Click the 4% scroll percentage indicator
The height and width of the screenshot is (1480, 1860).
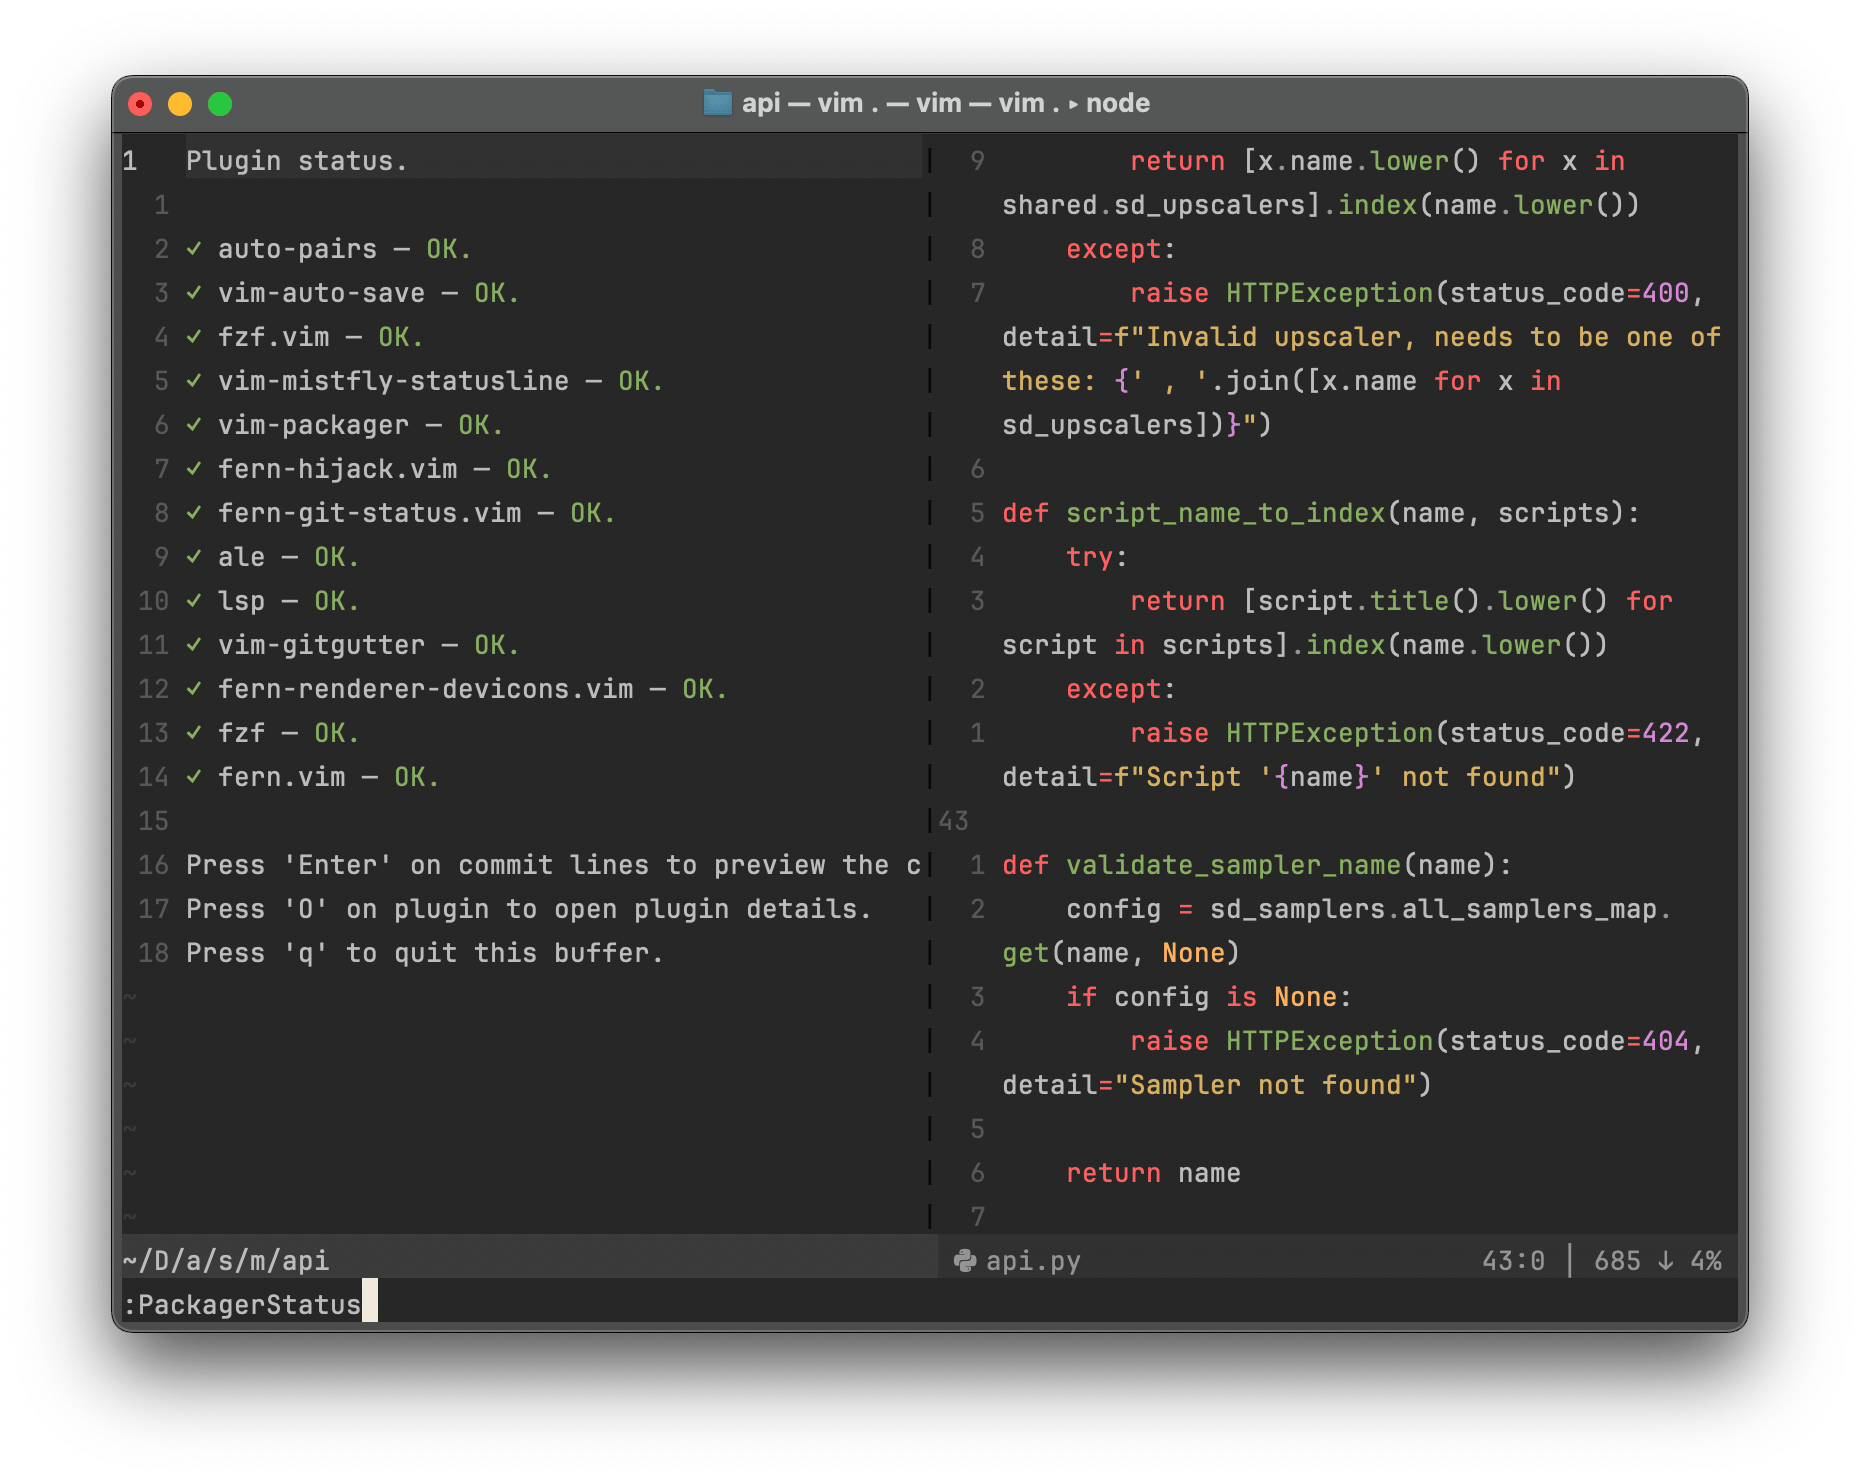point(1706,1261)
